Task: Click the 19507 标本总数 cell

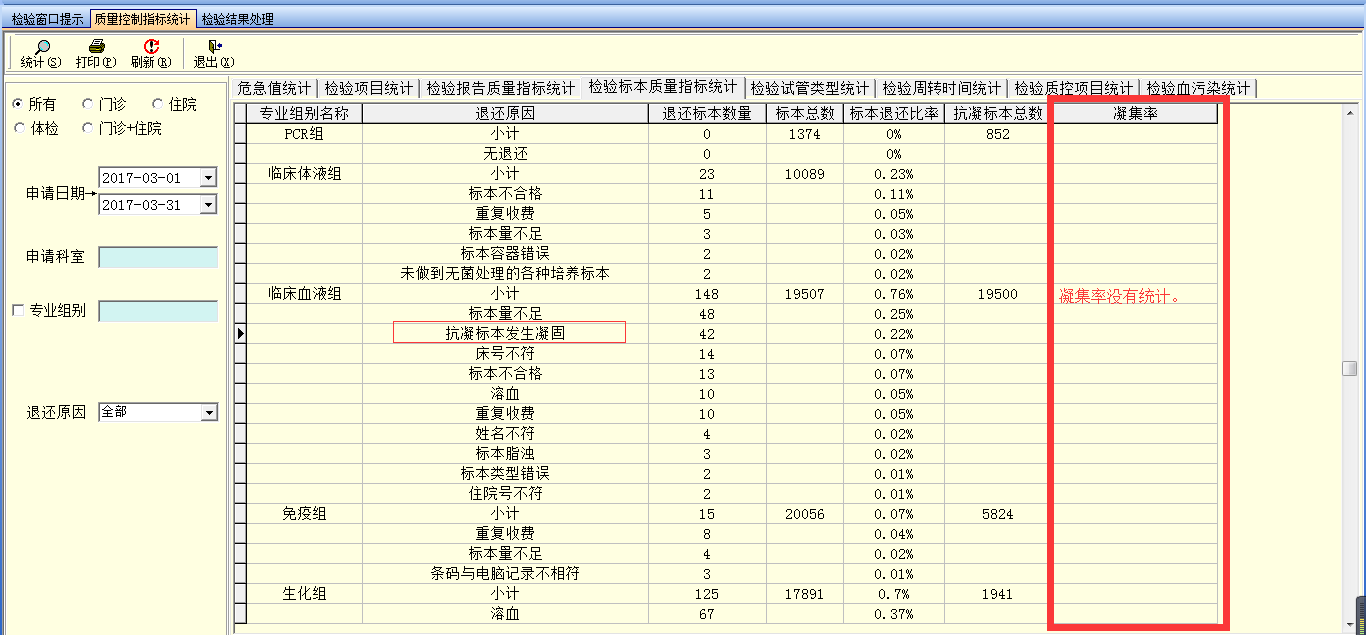Action: click(805, 294)
